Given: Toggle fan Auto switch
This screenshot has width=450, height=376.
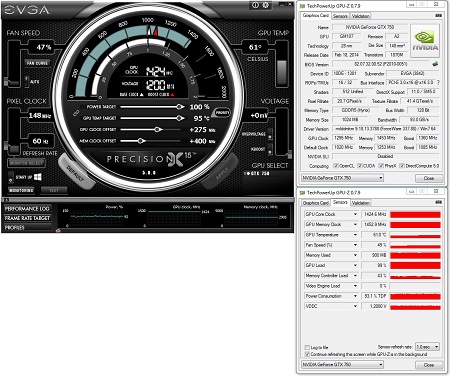Looking at the screenshot, I should click(x=27, y=81).
